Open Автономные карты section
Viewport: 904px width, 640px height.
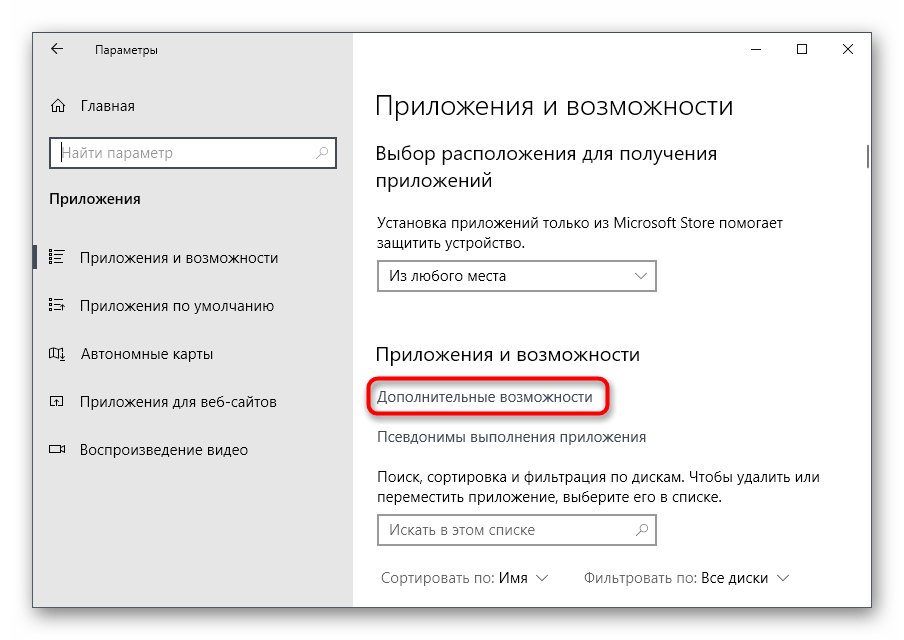tap(146, 354)
